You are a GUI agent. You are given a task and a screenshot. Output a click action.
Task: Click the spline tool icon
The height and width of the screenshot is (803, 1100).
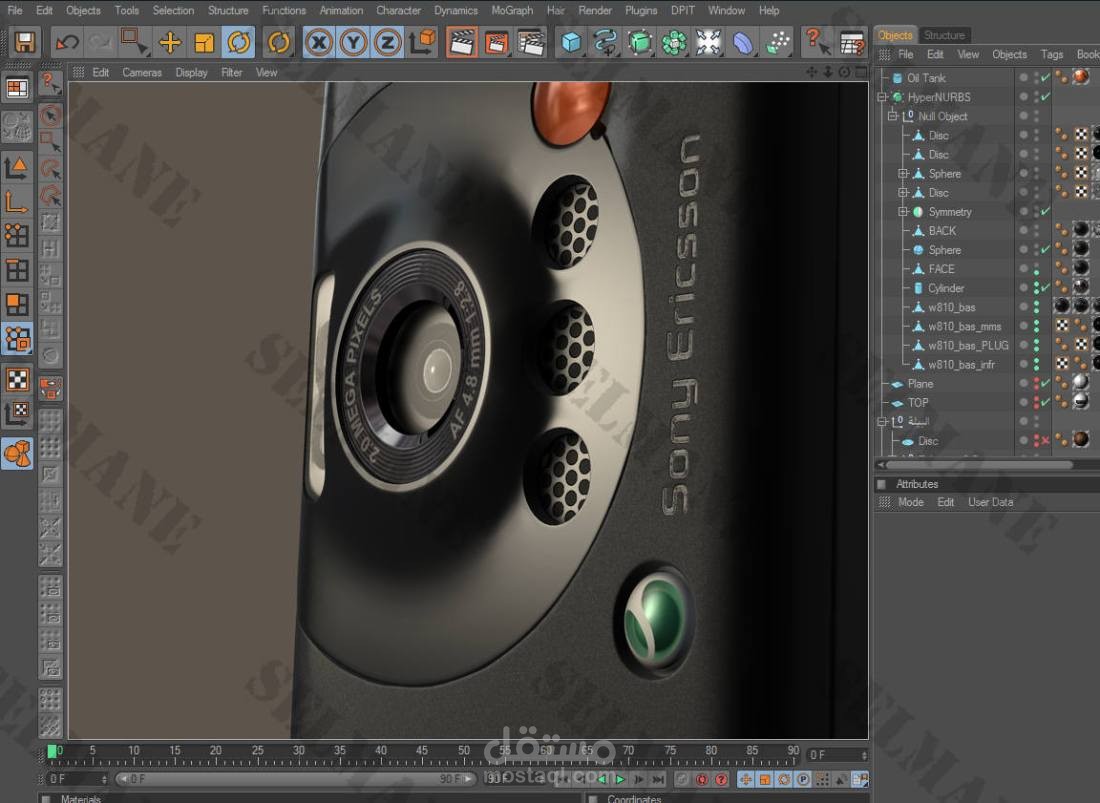pos(605,42)
